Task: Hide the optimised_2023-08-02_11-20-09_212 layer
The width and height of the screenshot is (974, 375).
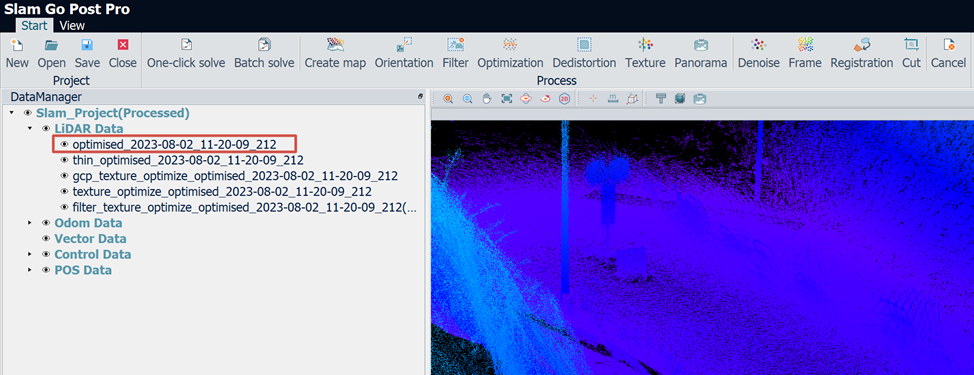Action: click(65, 144)
